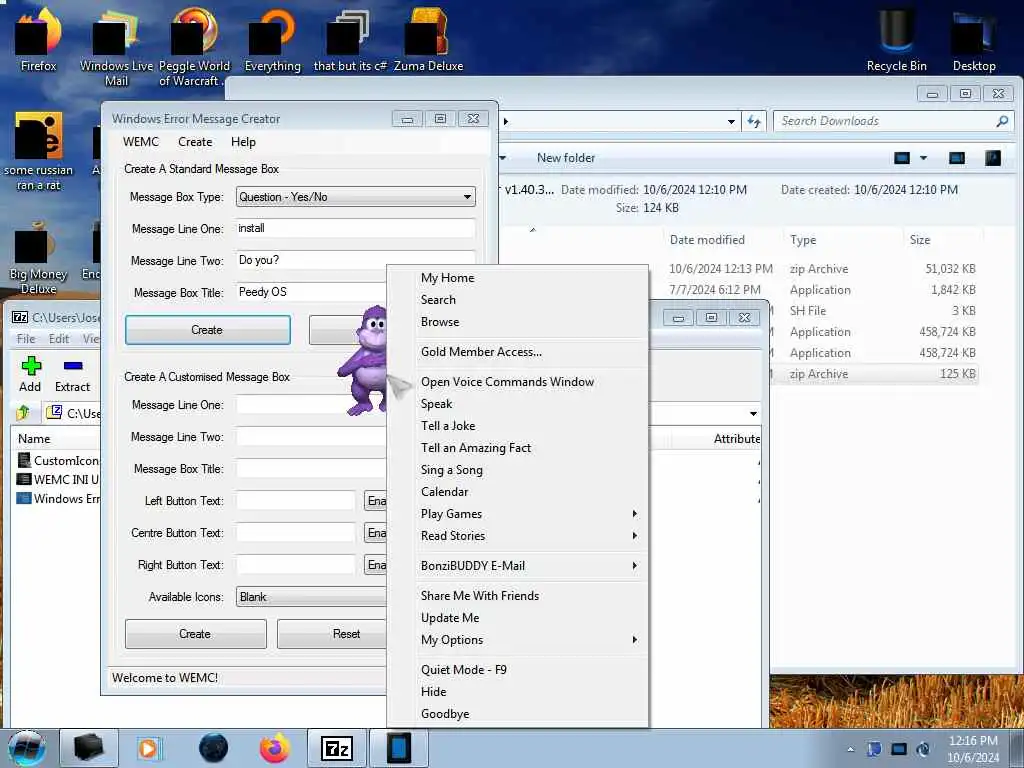Click the Windows Start orb
The width and height of the screenshot is (1024, 768).
coord(27,748)
